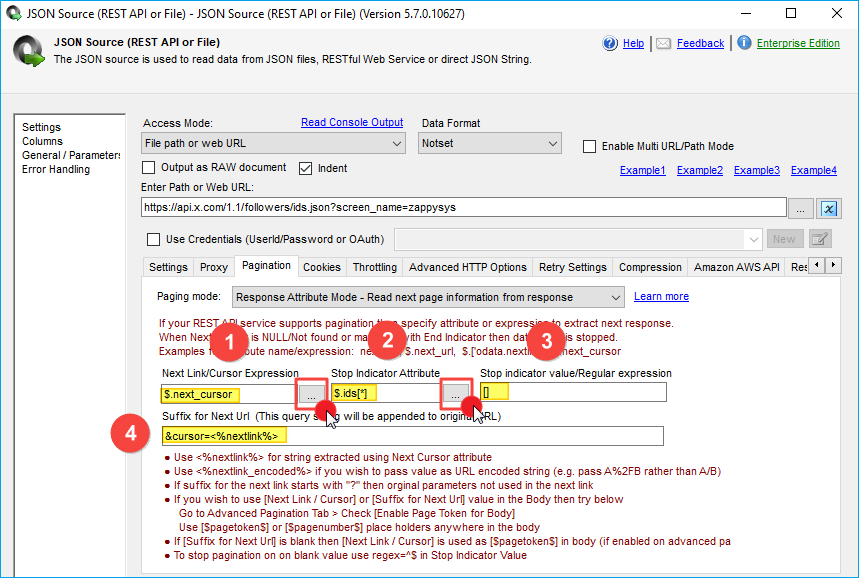The width and height of the screenshot is (859, 578).
Task: Click the Enterprise Edition info icon
Action: (744, 43)
